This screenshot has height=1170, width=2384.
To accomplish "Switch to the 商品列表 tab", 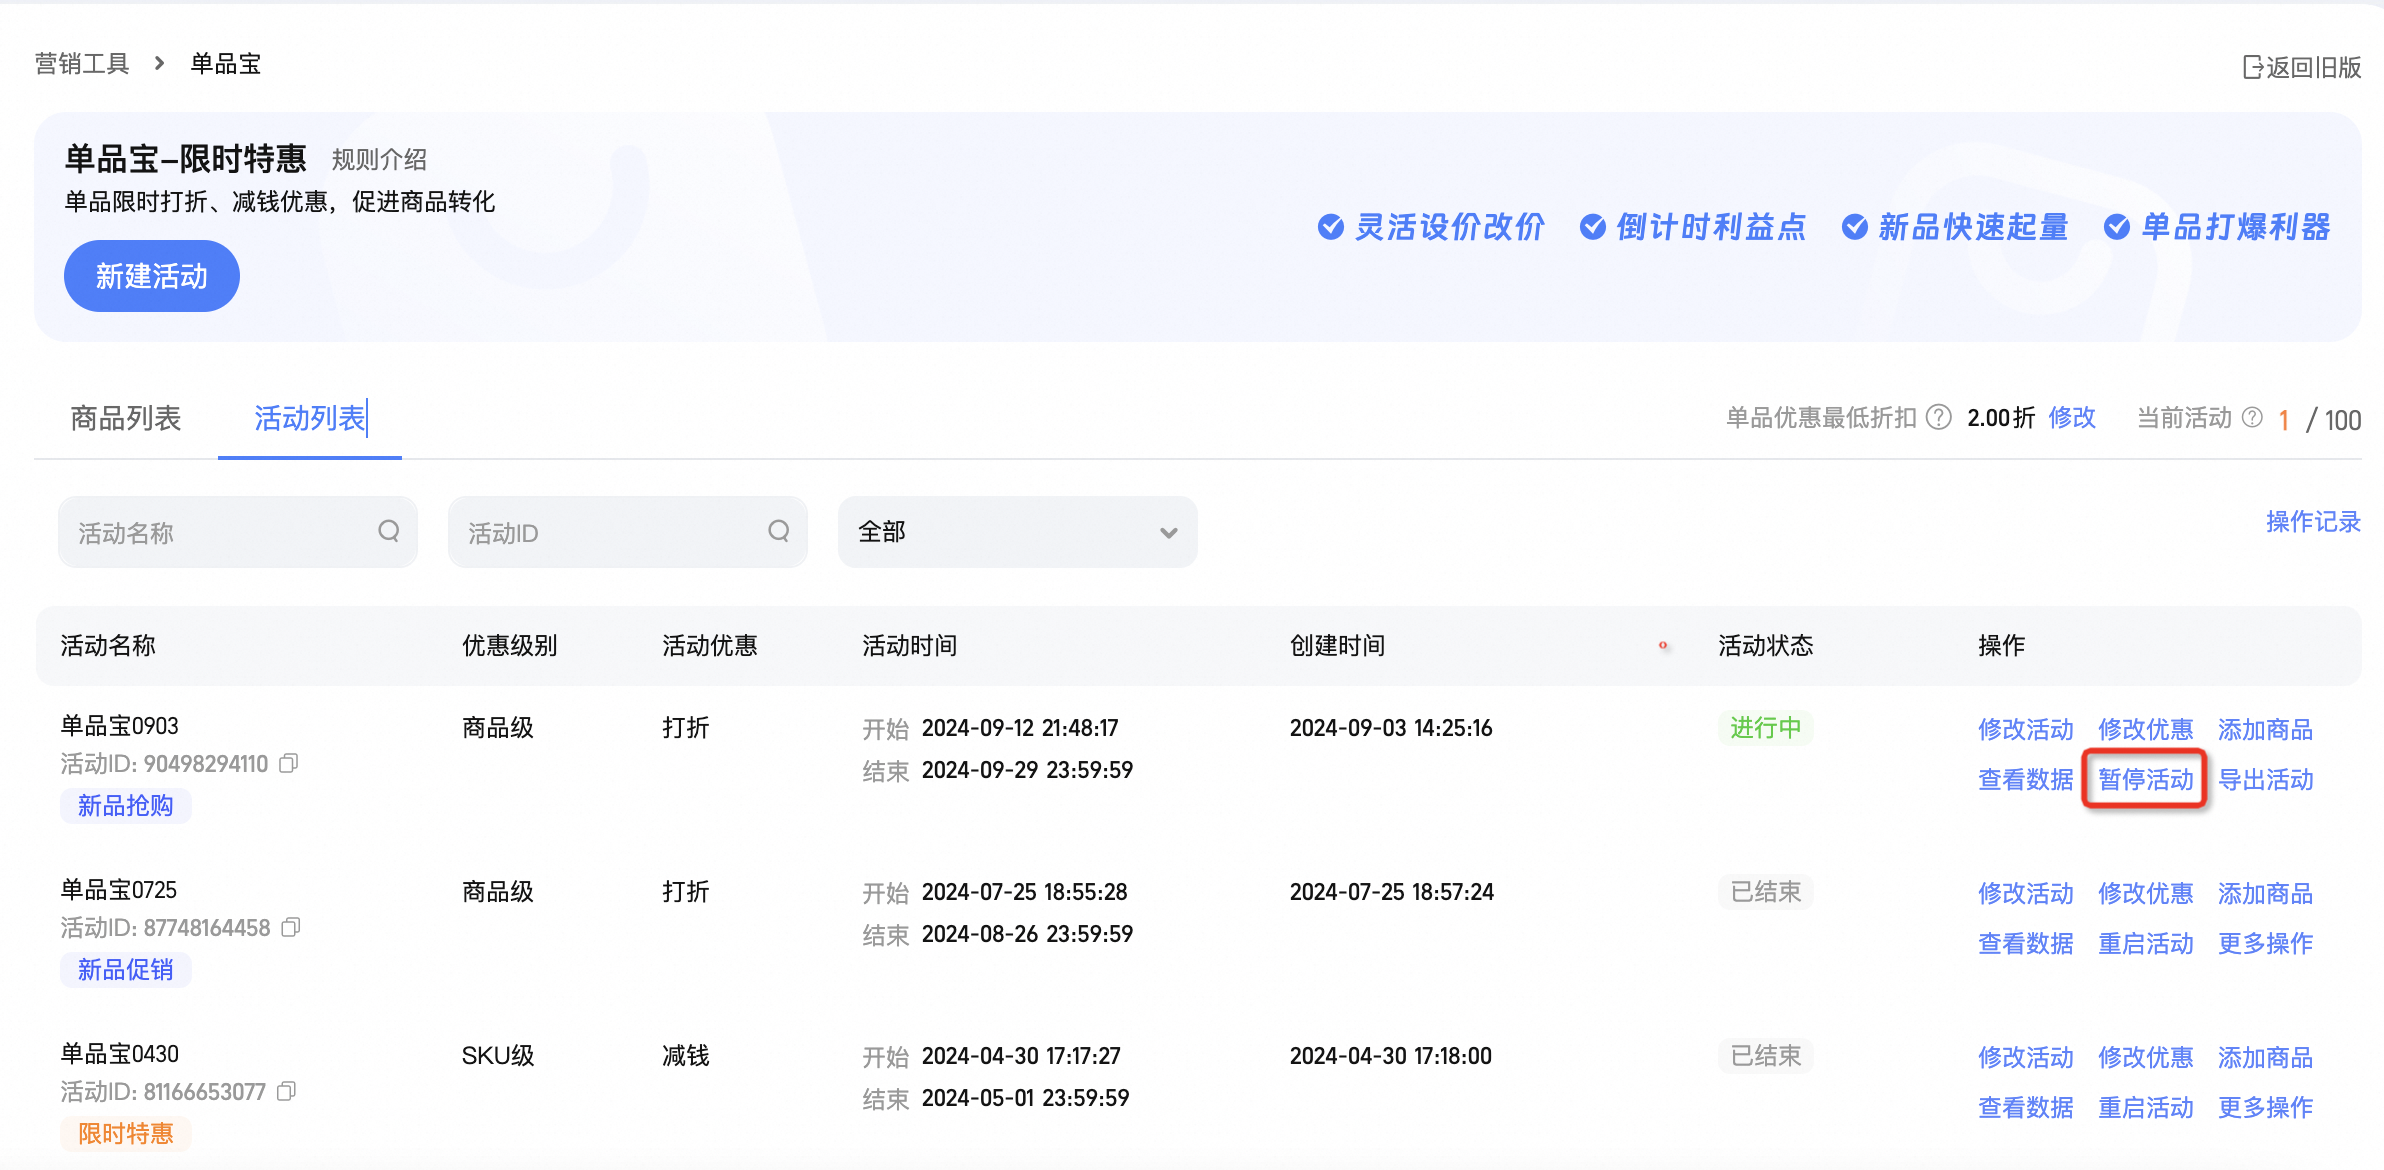I will pos(126,418).
